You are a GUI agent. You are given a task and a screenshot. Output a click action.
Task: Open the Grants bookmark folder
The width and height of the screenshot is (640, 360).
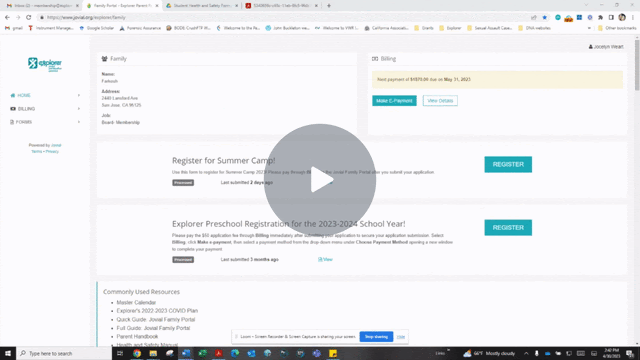point(424,28)
